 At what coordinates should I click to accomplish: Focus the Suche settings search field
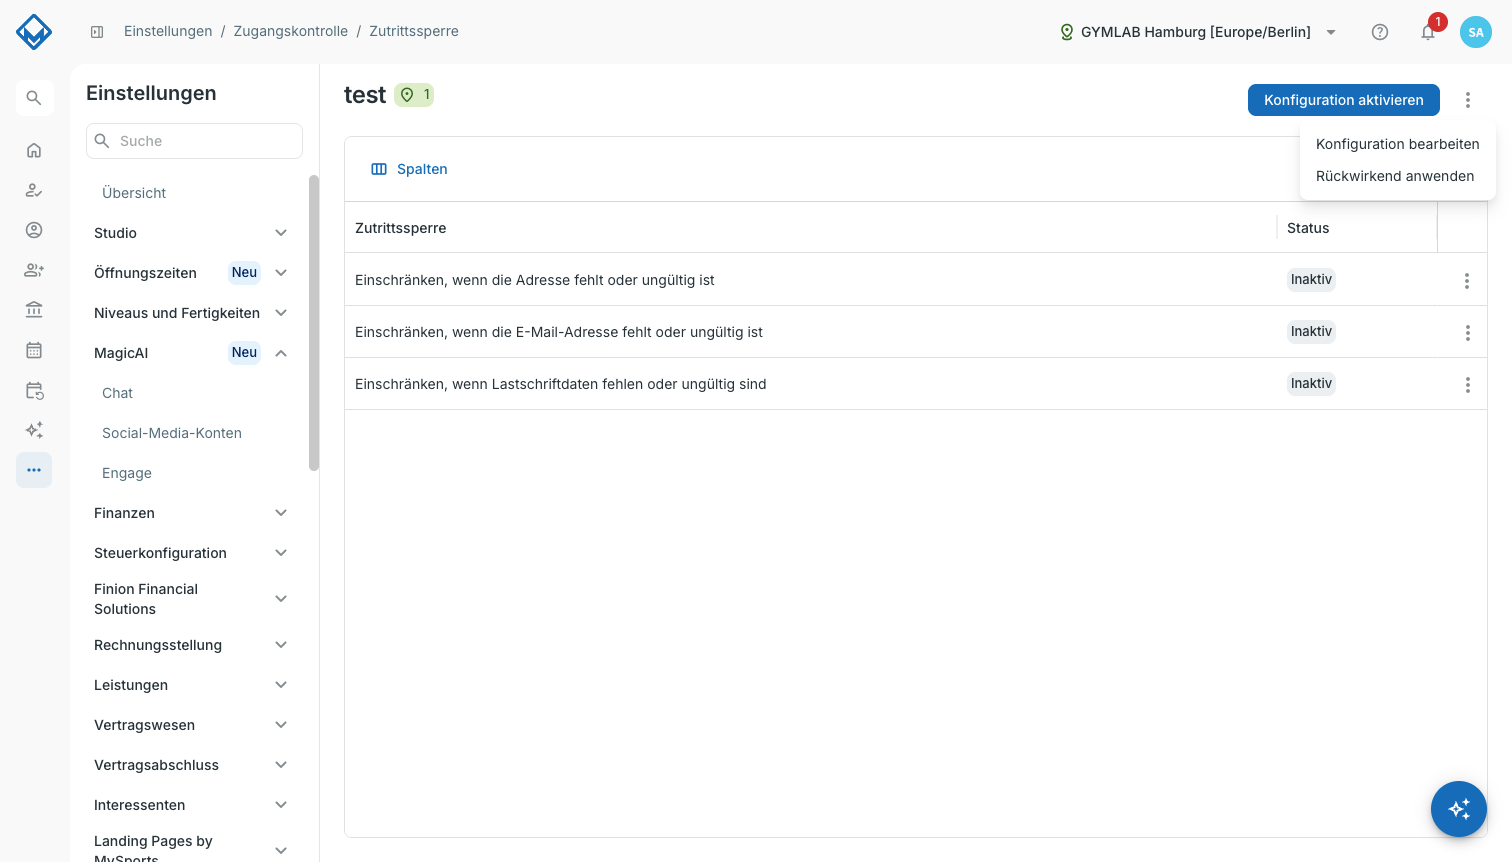(x=194, y=141)
